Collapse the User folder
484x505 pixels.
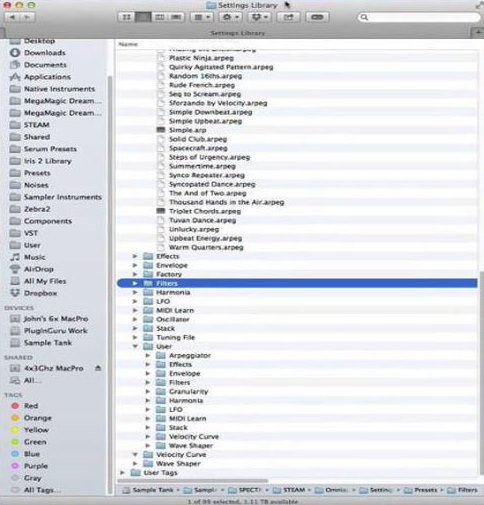[135, 346]
